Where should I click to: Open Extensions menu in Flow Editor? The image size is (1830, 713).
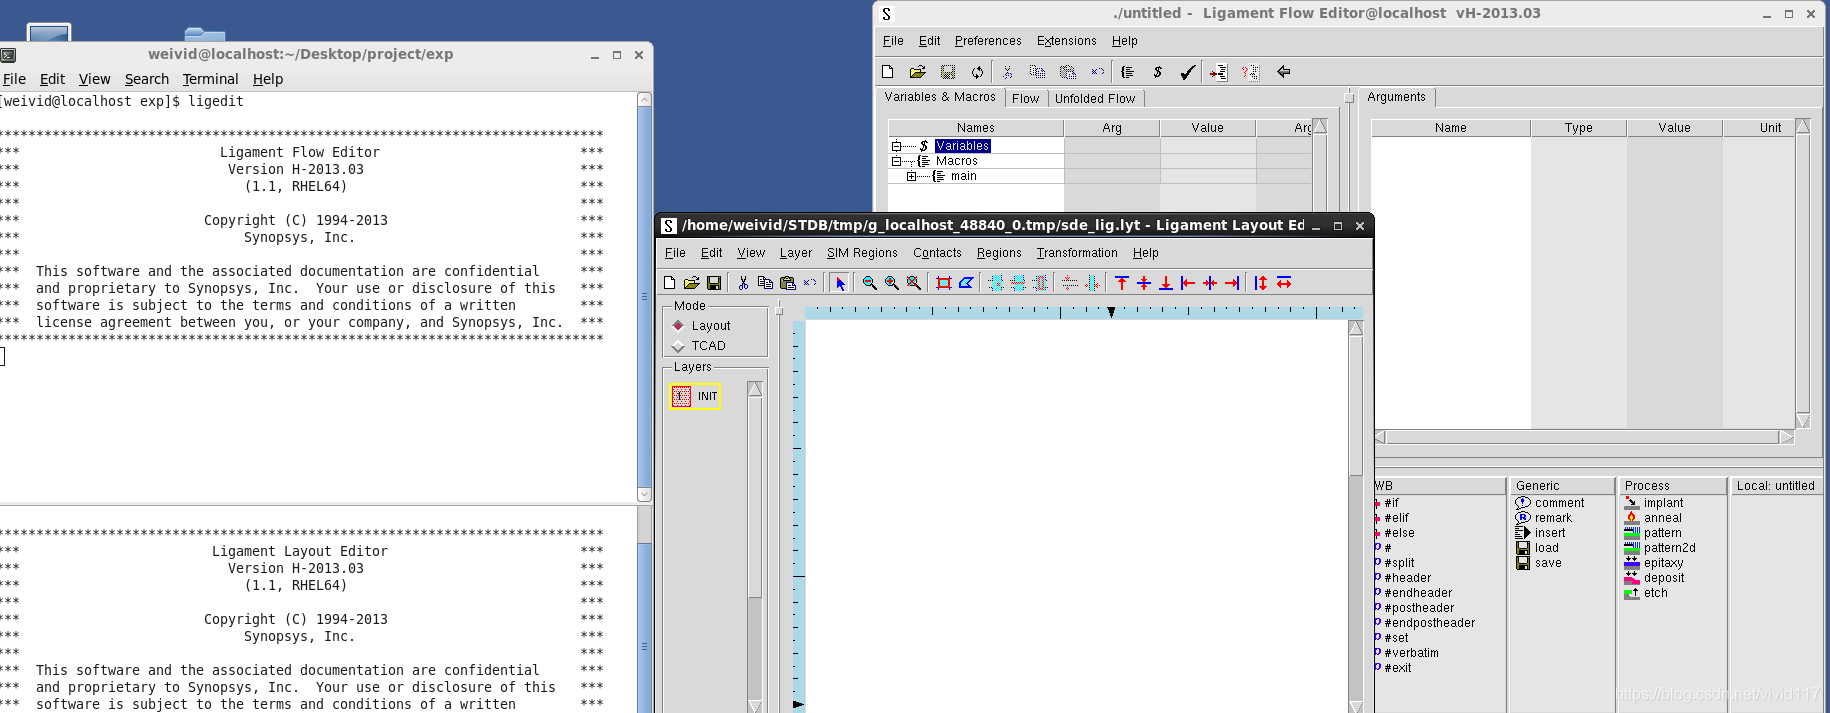click(1066, 41)
